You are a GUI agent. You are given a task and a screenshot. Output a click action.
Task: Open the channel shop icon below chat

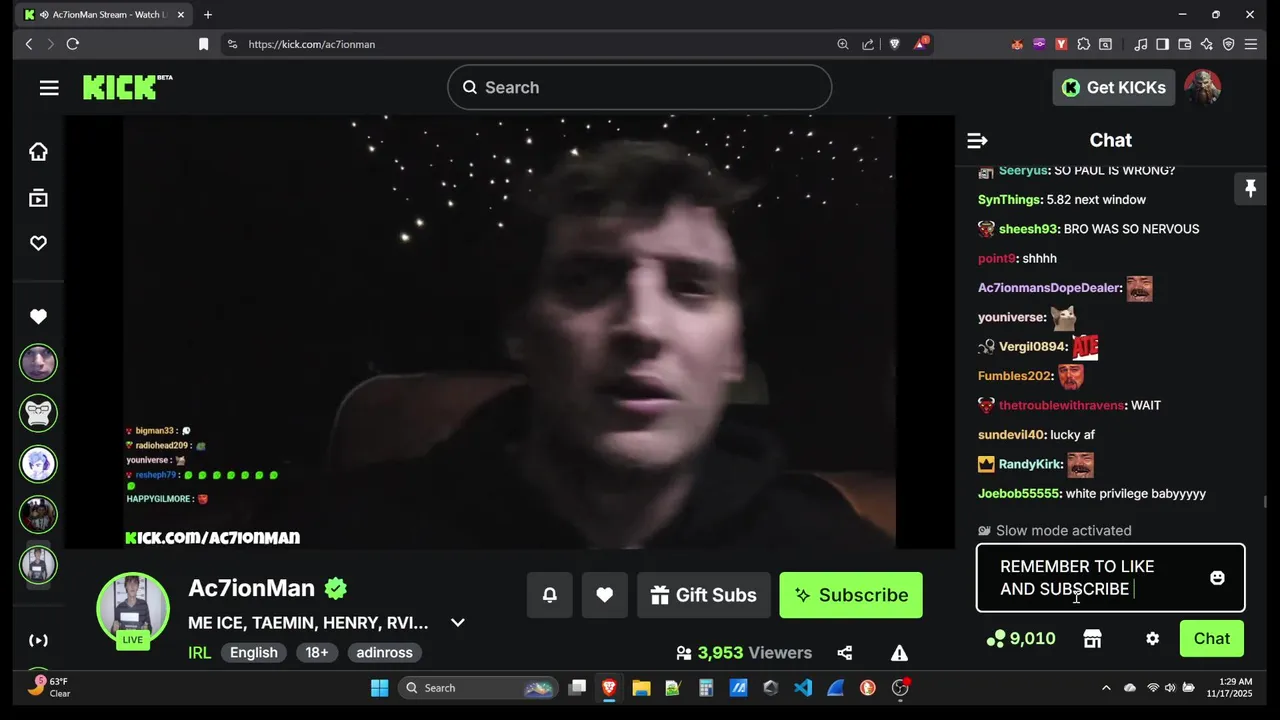click(1093, 639)
